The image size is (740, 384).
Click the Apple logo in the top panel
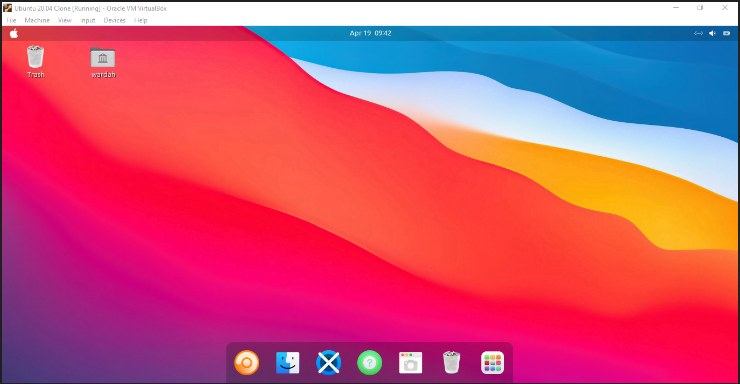coord(14,33)
